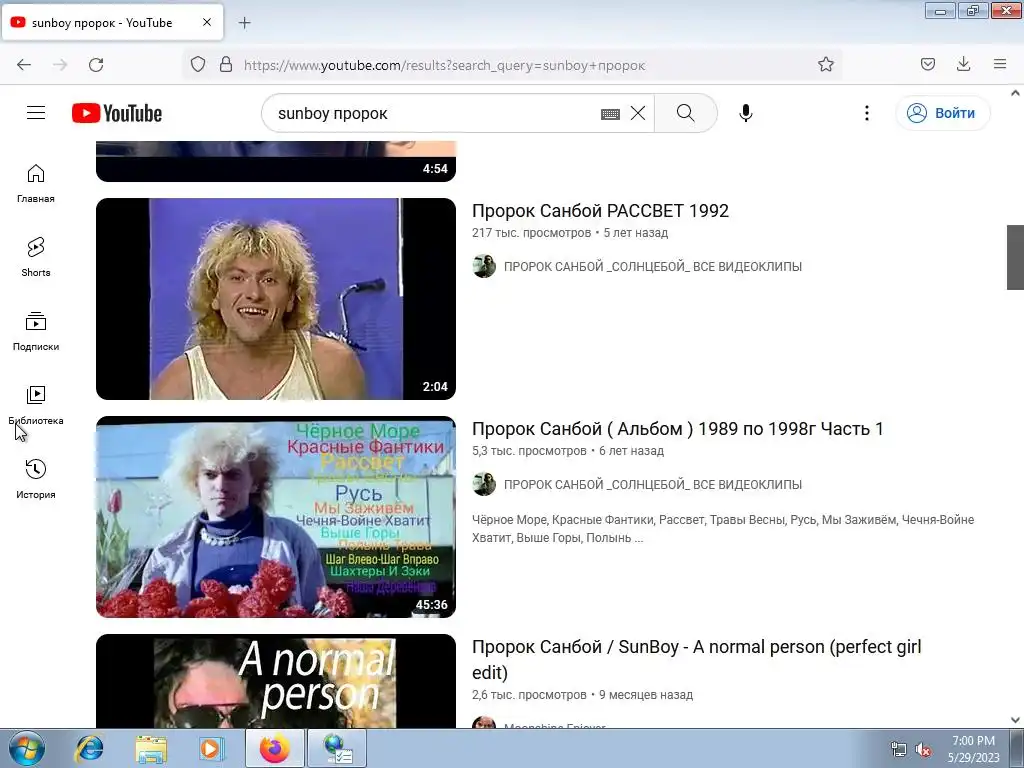The width and height of the screenshot is (1024, 768).
Task: Open the Firefox downloads arrow
Action: 963,64
